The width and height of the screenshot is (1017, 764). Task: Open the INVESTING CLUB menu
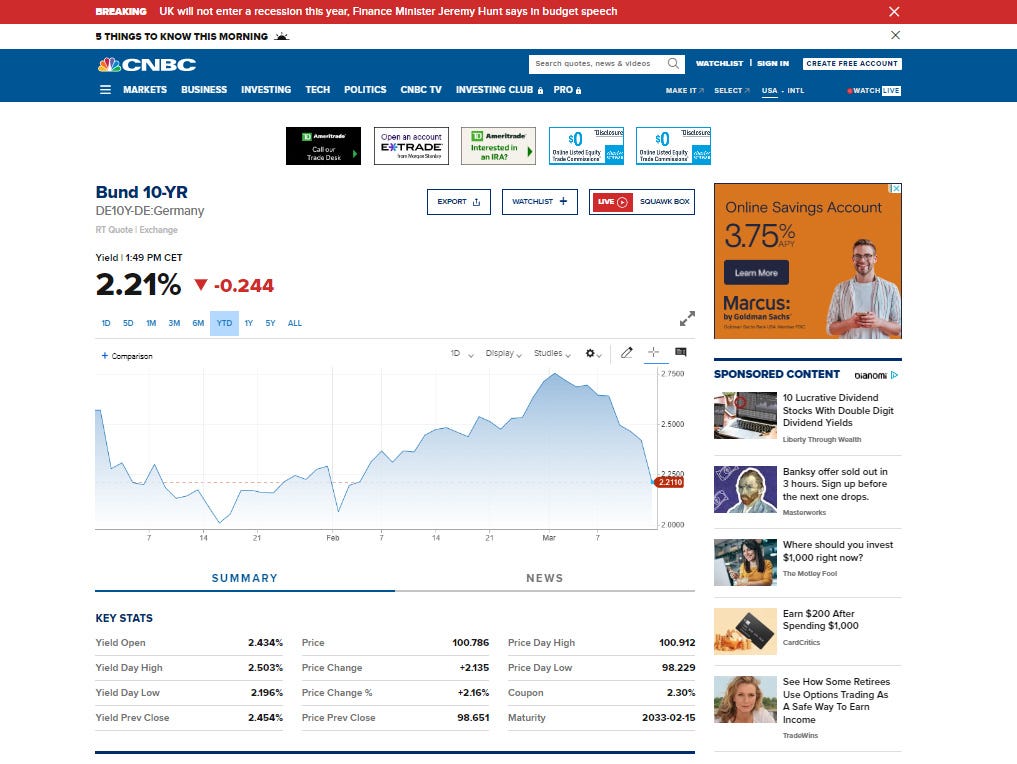click(x=499, y=90)
